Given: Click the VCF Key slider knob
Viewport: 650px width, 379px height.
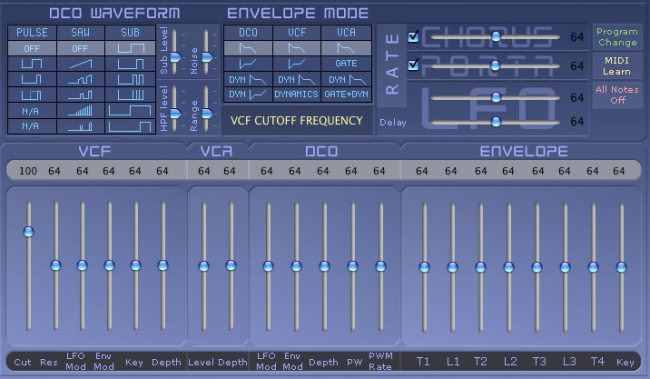Looking at the screenshot, I should (x=136, y=265).
